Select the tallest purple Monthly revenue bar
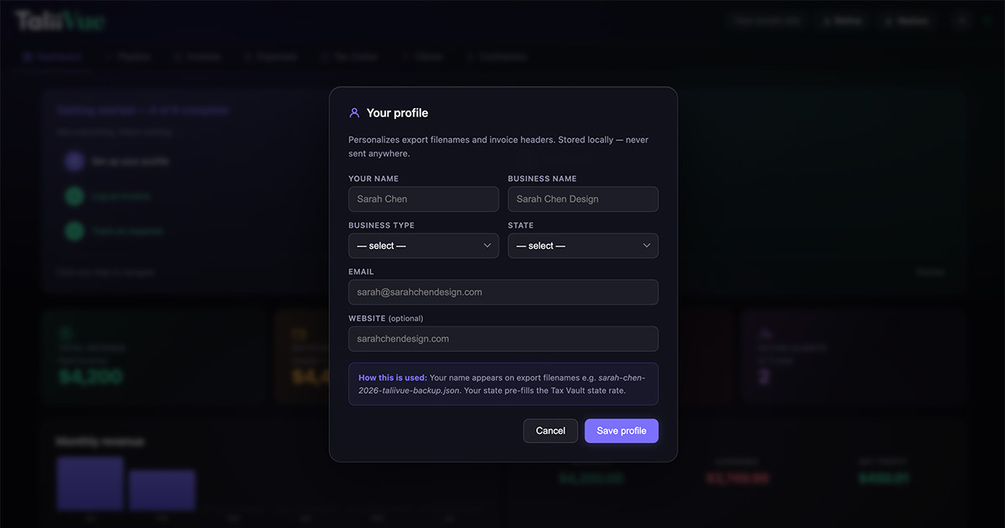Viewport: 1005px width, 528px height. coord(90,484)
